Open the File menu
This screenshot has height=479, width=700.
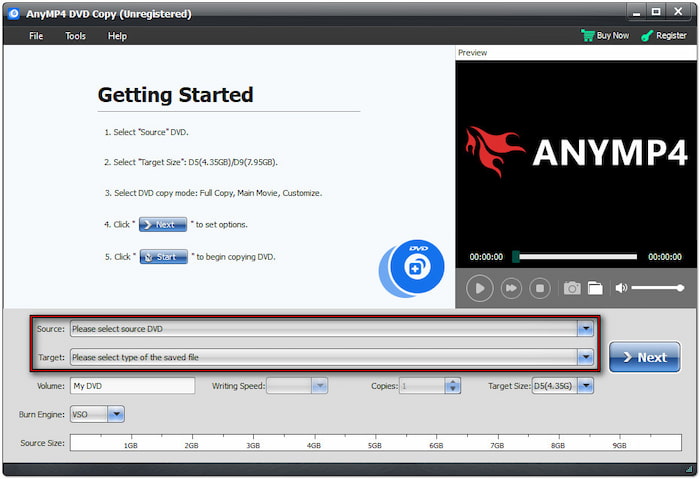click(x=36, y=36)
